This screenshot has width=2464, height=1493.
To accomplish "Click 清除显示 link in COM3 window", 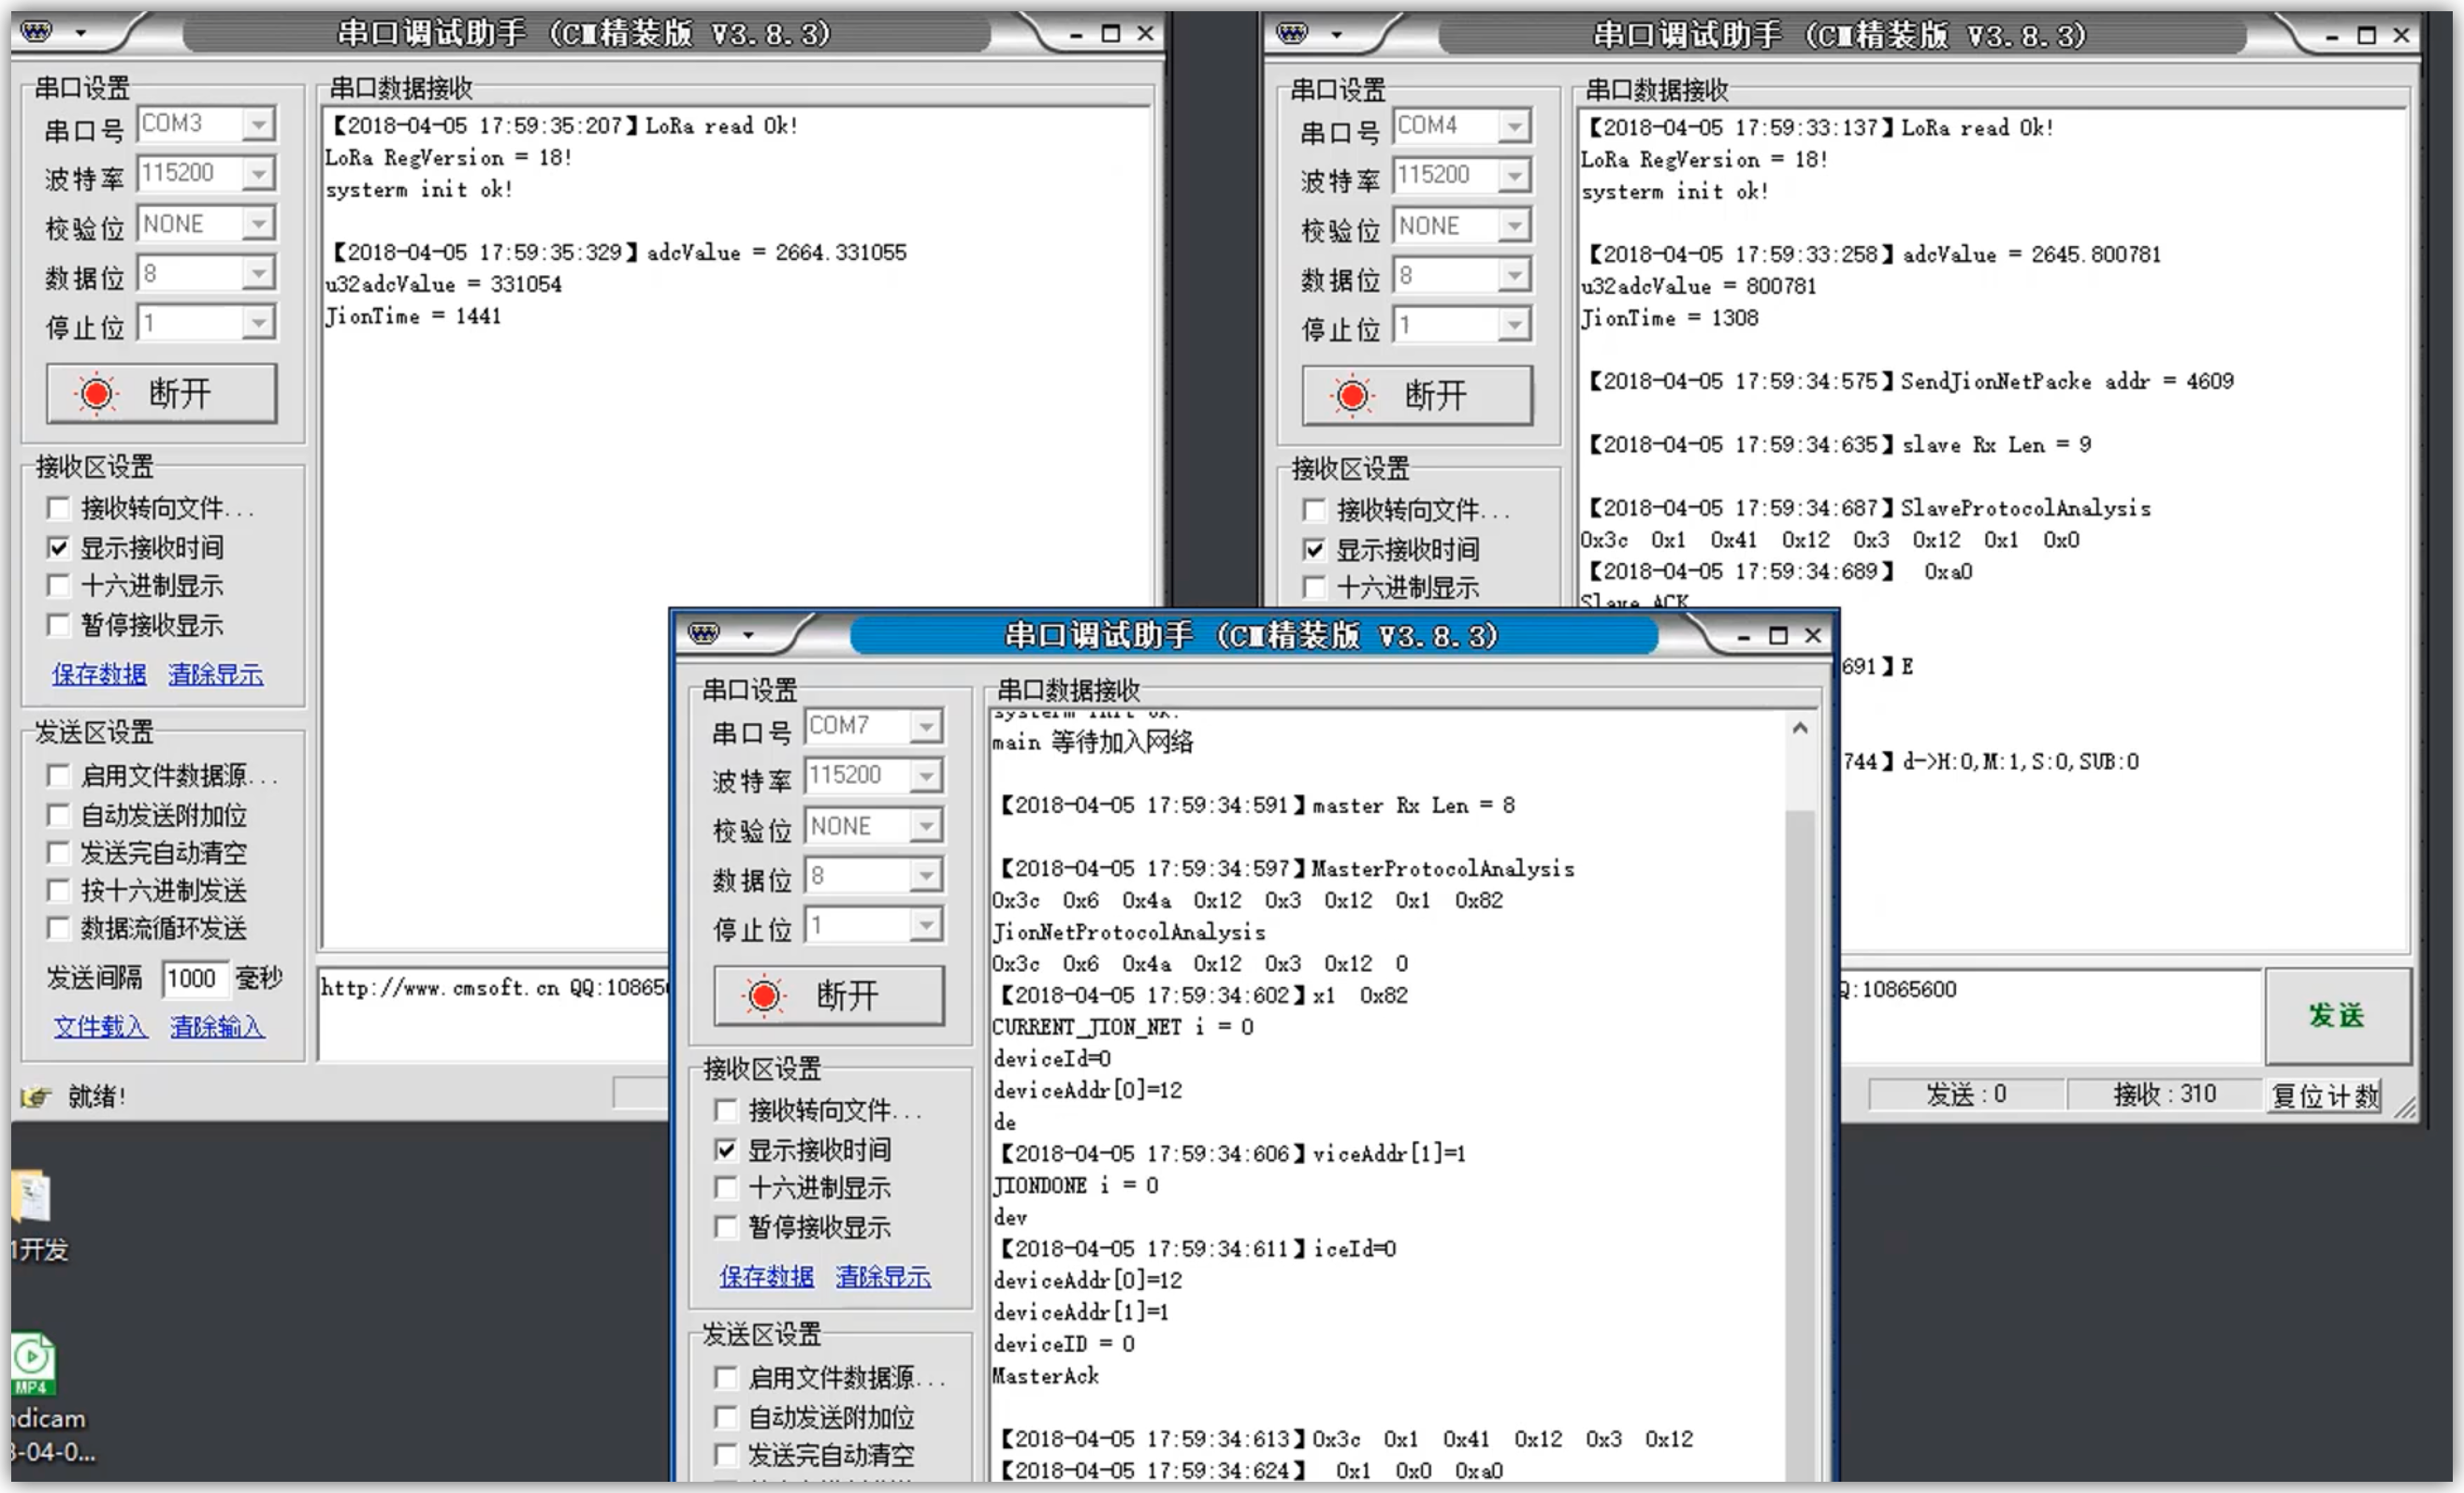I will tap(215, 674).
